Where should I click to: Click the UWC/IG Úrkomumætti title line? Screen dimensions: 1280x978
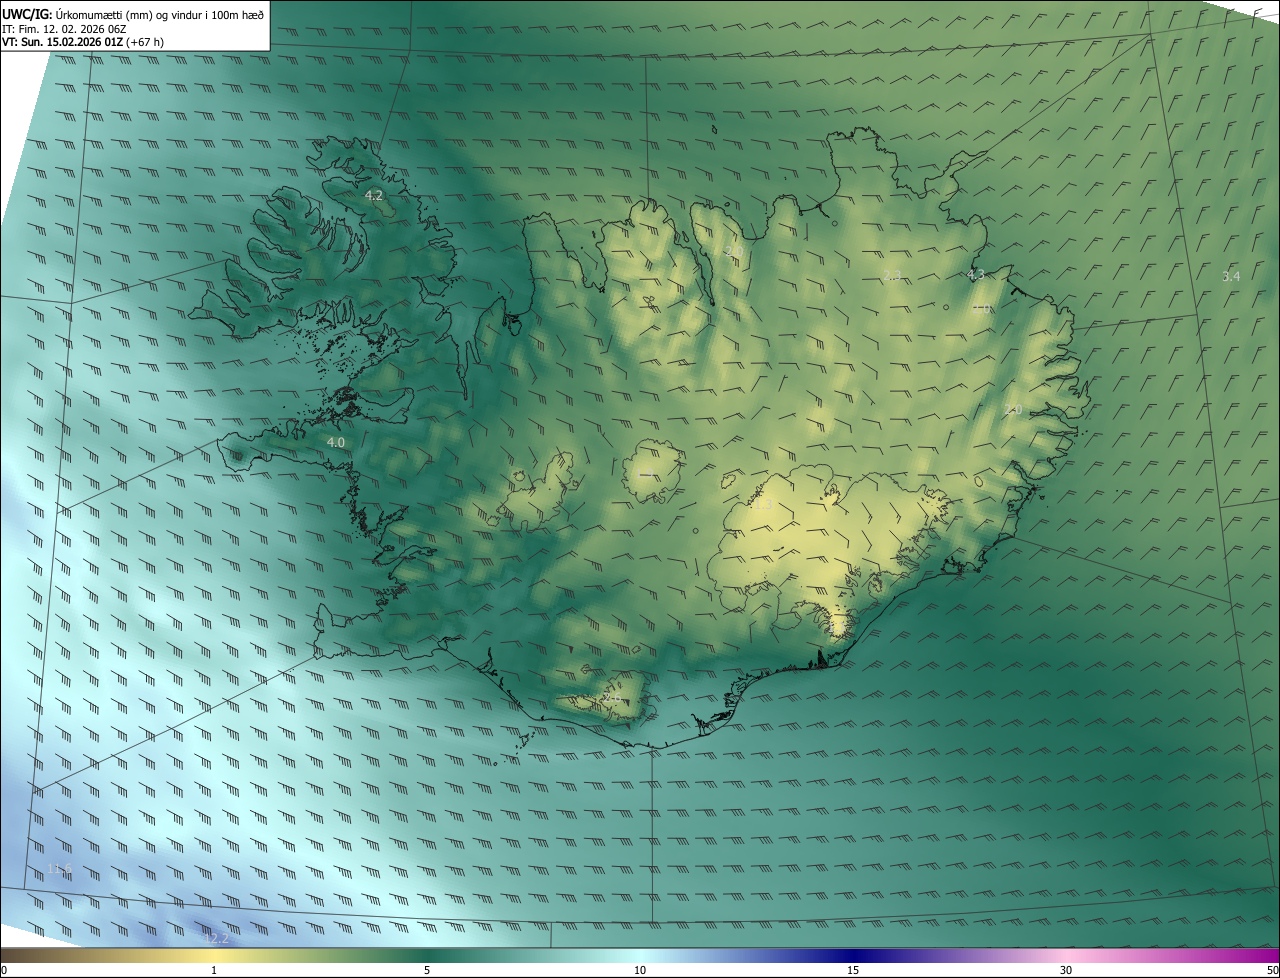pyautogui.click(x=133, y=14)
